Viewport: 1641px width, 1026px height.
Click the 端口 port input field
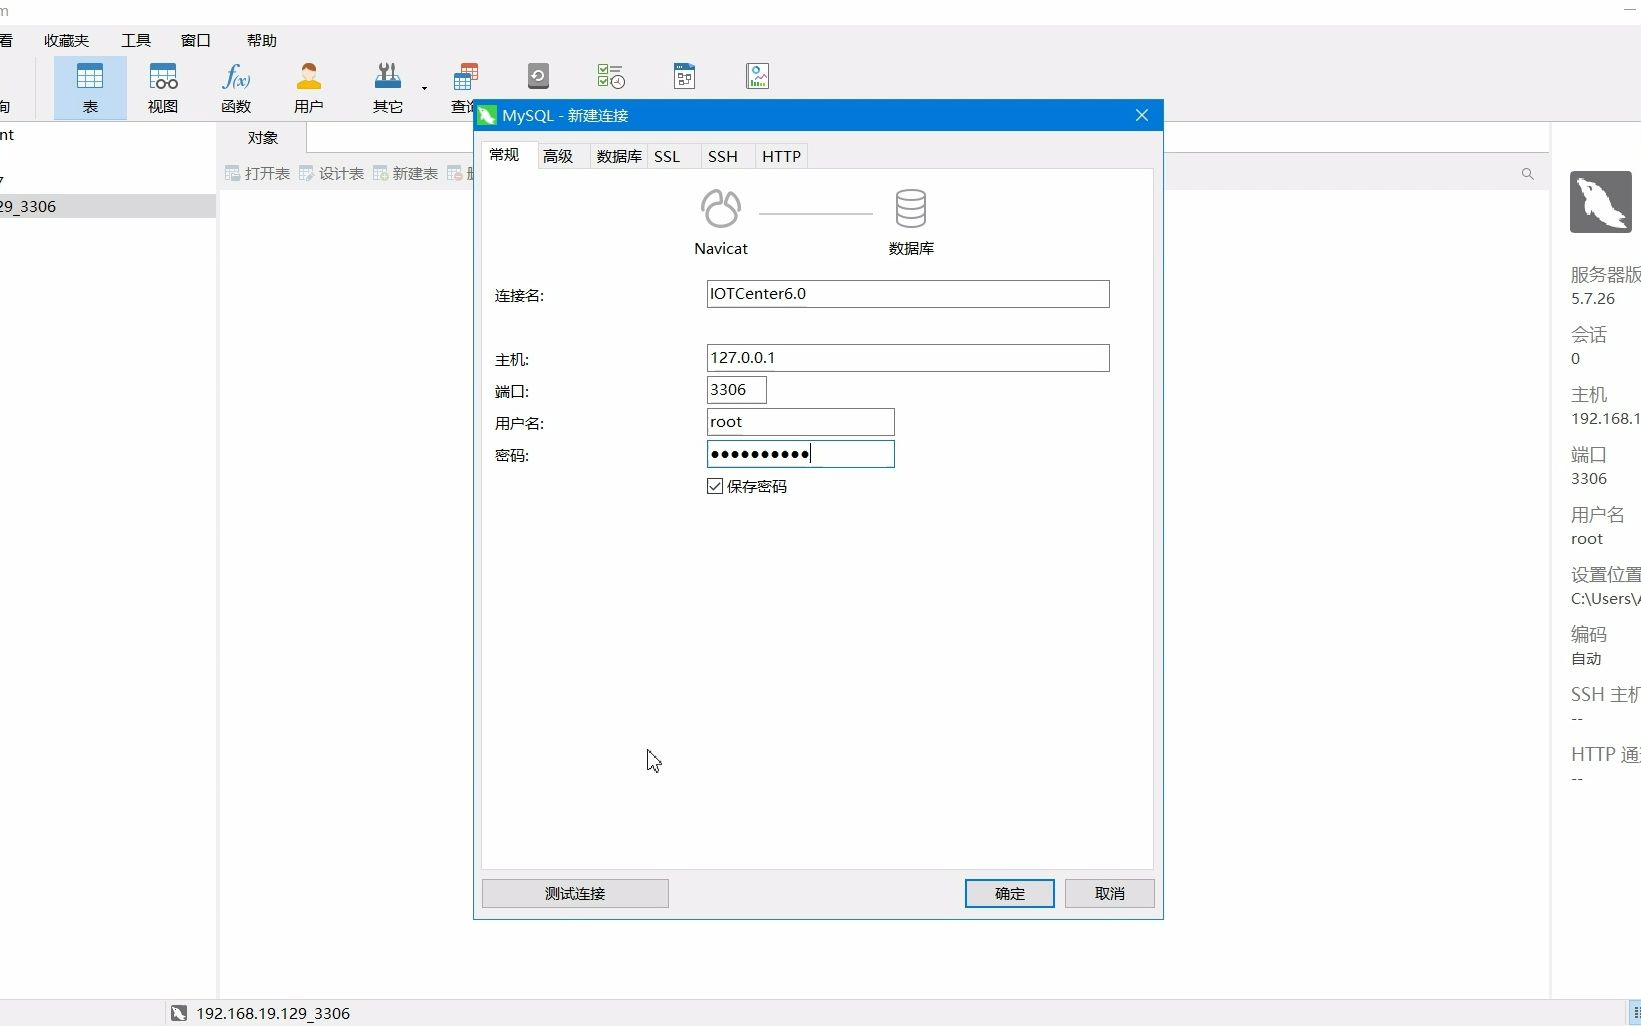click(x=737, y=390)
